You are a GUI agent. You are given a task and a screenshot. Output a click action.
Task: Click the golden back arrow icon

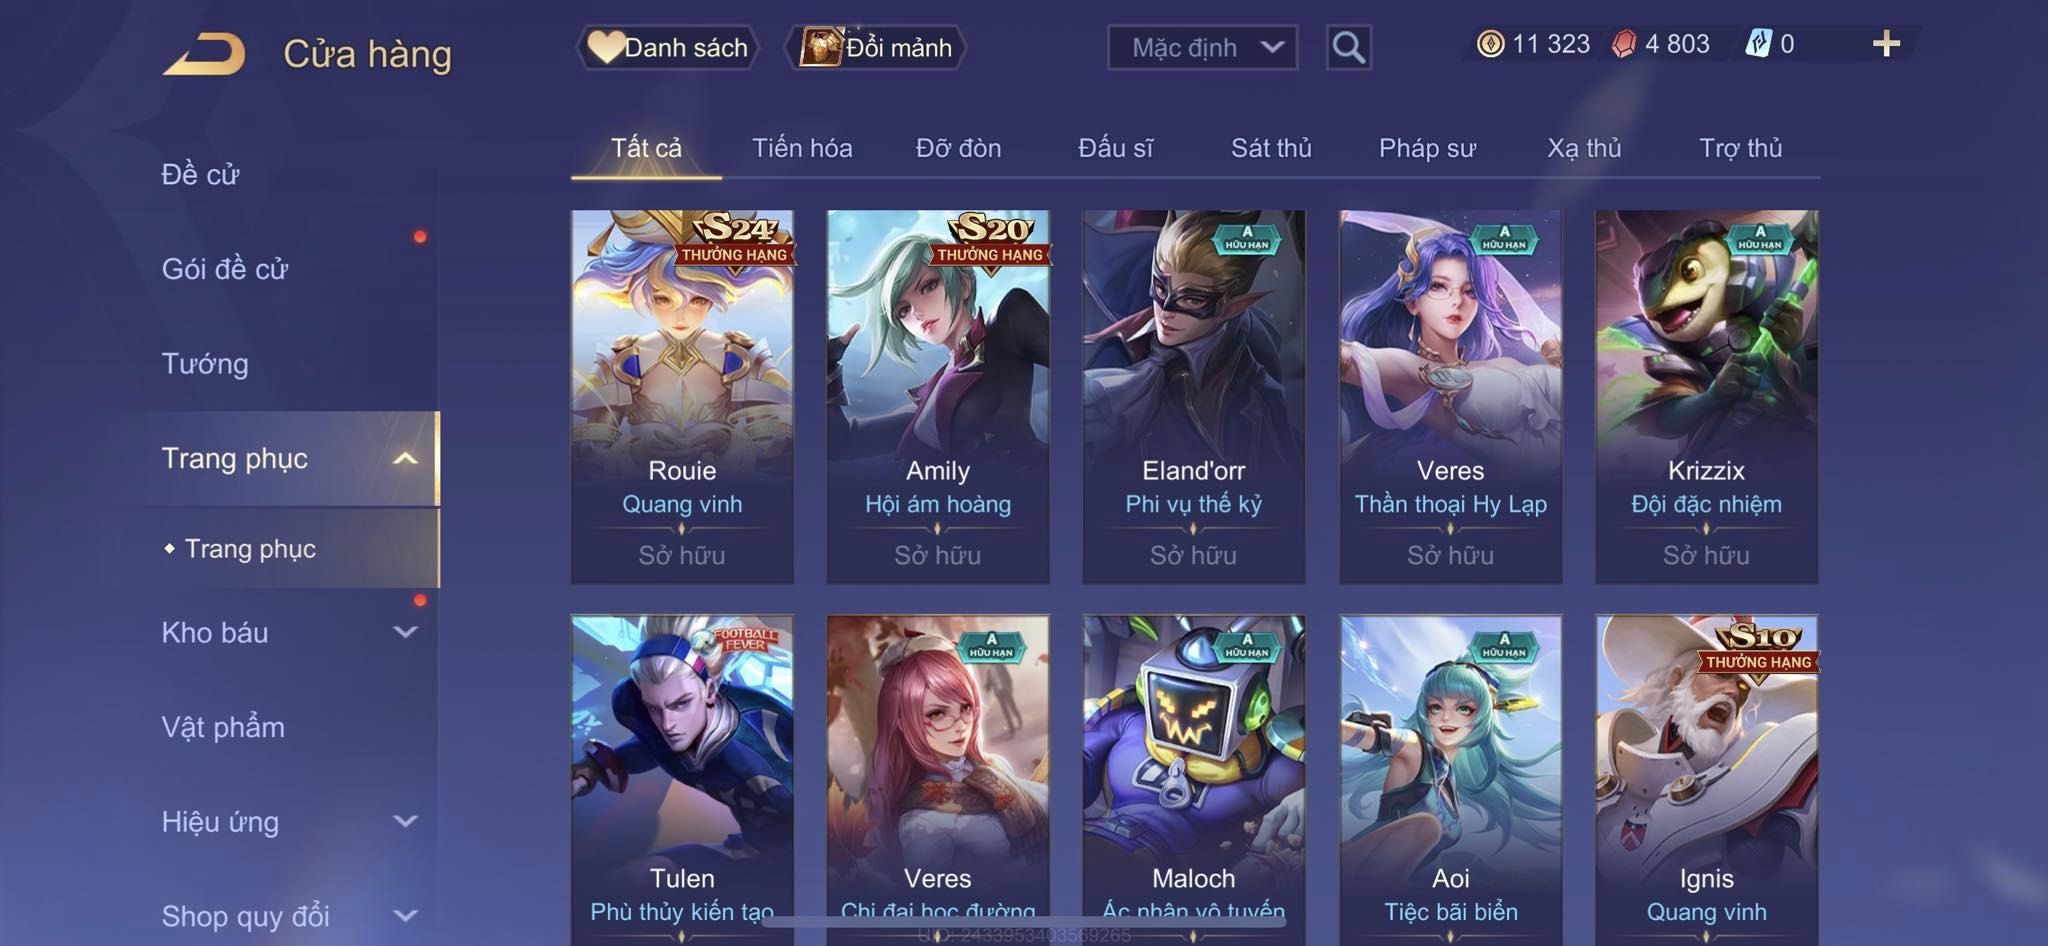coord(204,54)
